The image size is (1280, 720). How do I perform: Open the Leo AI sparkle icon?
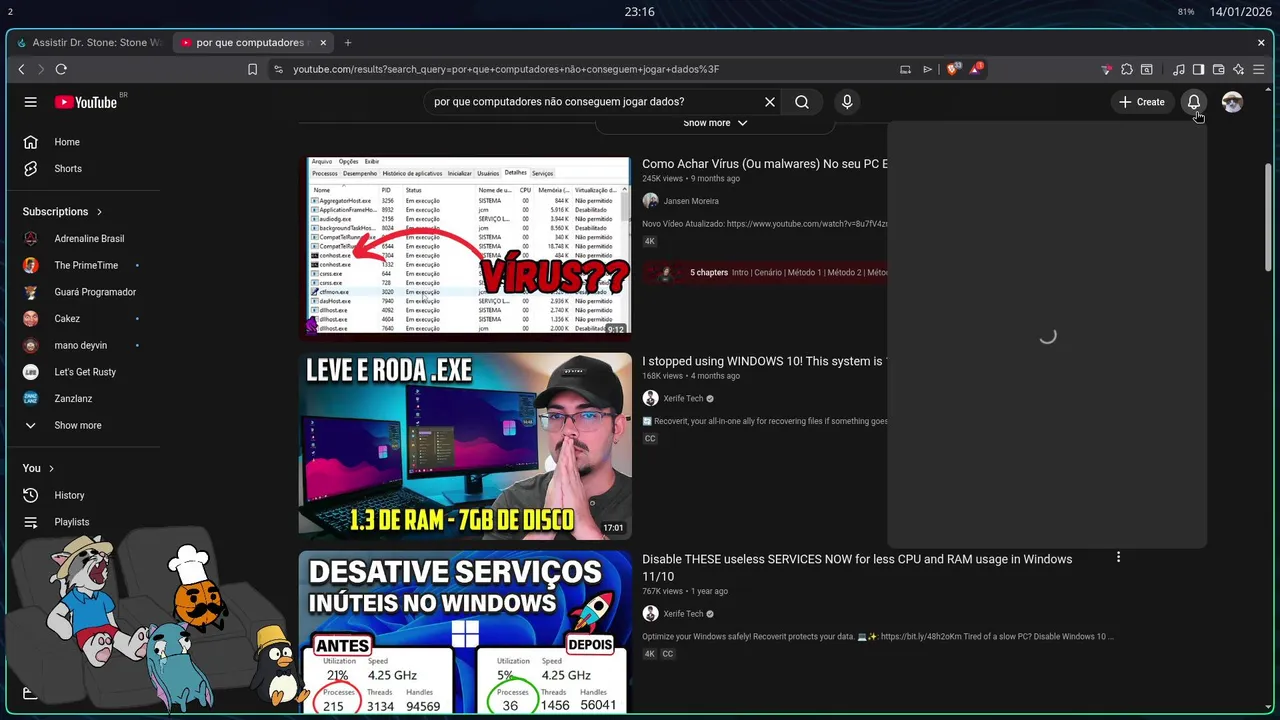tap(1238, 69)
